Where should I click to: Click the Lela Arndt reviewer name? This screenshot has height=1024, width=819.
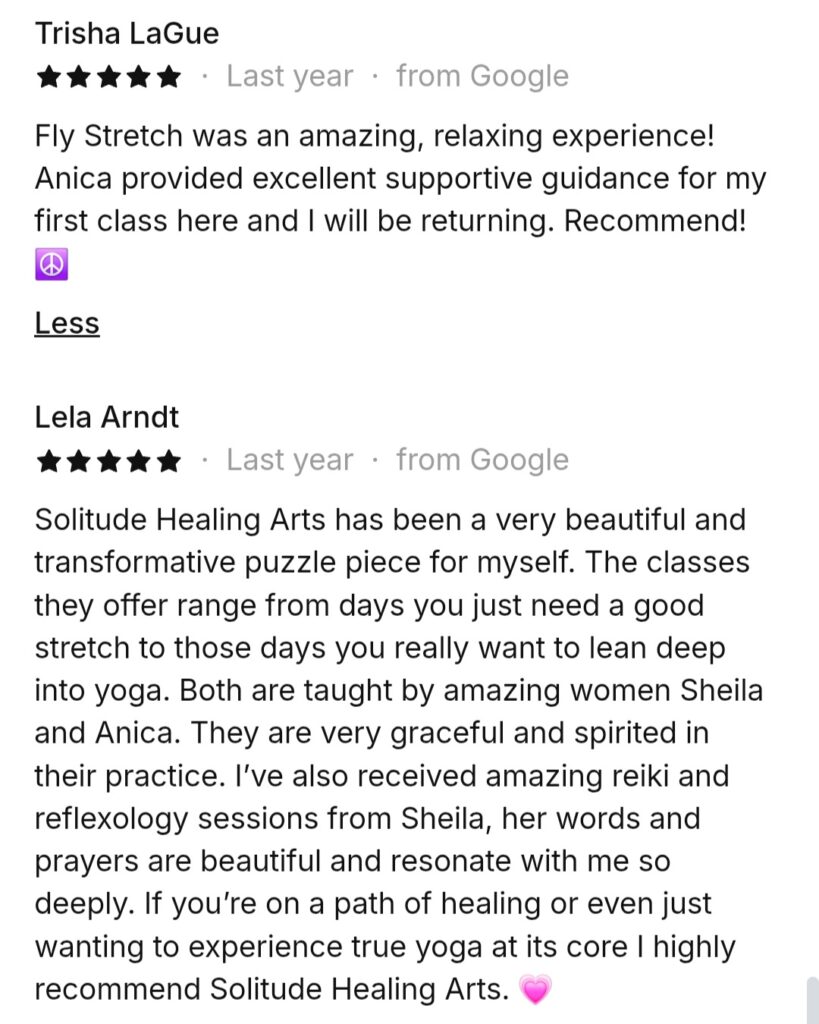[x=106, y=417]
